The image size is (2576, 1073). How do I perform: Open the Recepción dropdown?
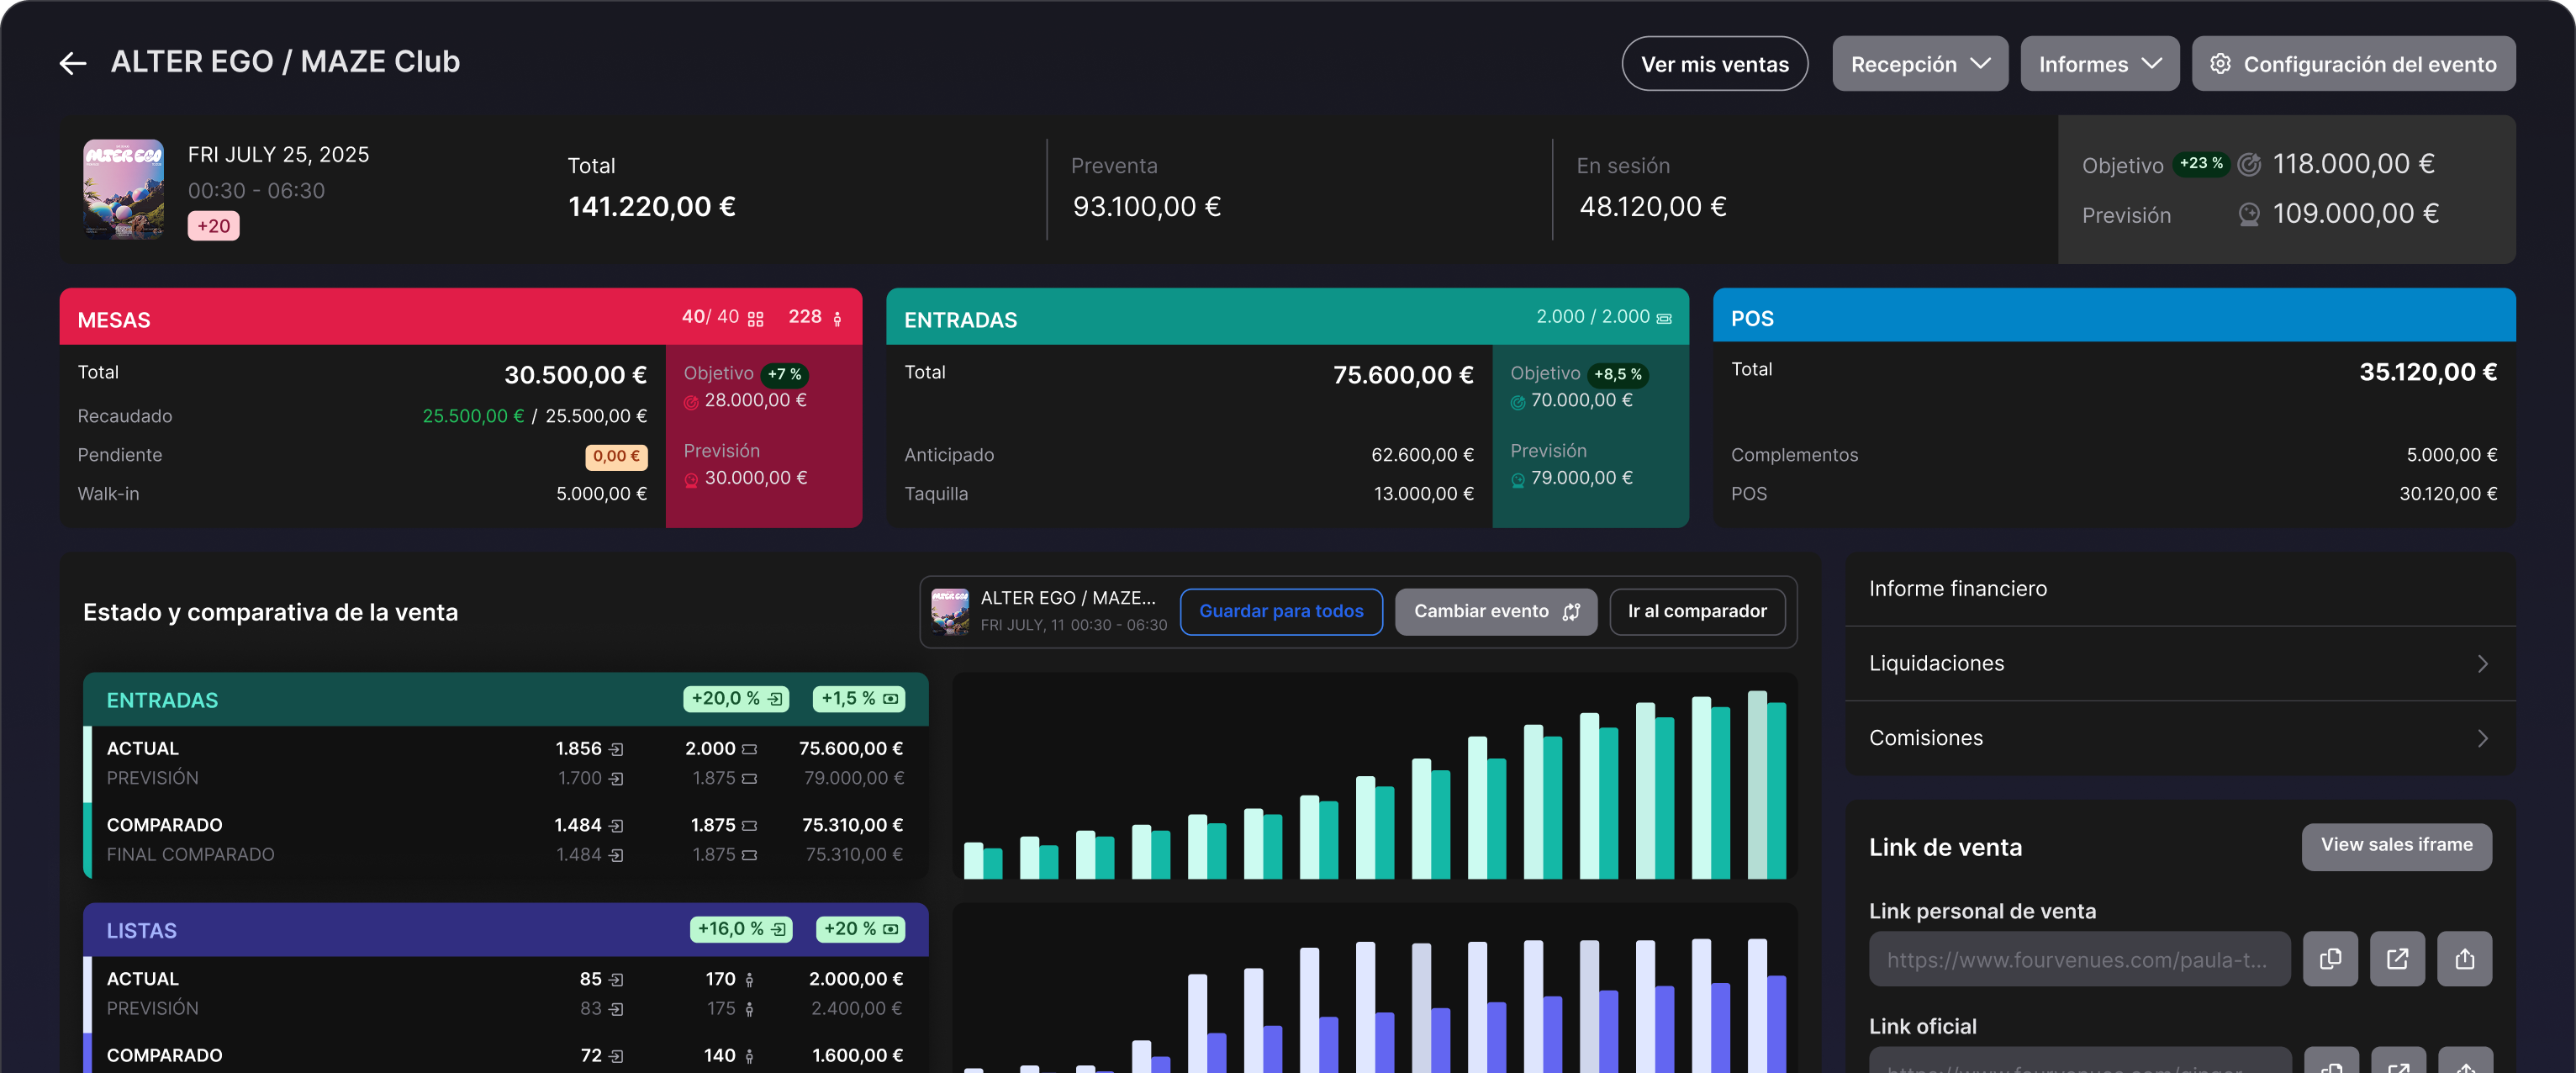pos(1919,64)
